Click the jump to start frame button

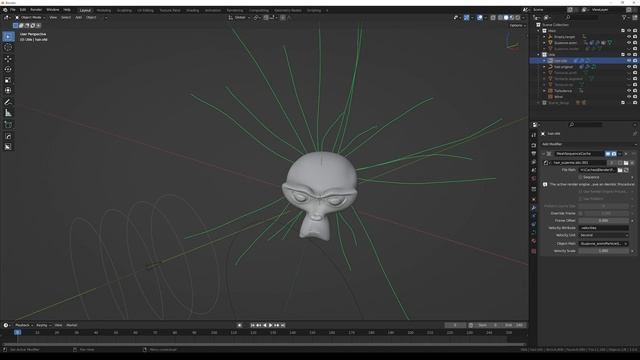coord(252,325)
